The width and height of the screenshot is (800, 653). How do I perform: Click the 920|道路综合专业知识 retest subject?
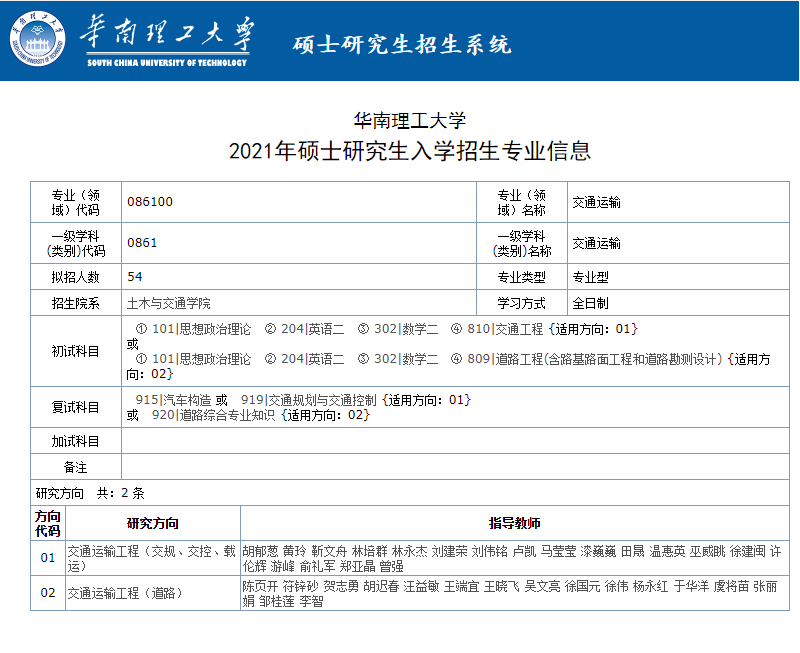(213, 415)
